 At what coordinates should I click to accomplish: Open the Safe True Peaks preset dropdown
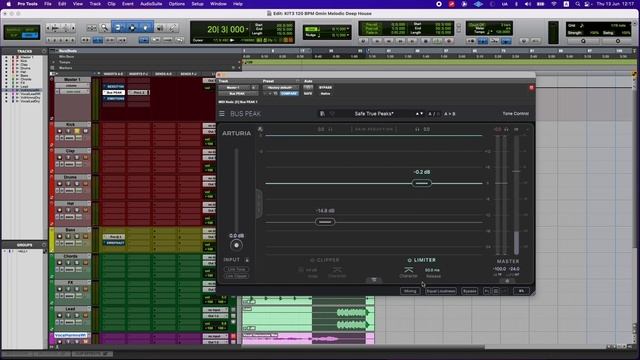pos(374,114)
